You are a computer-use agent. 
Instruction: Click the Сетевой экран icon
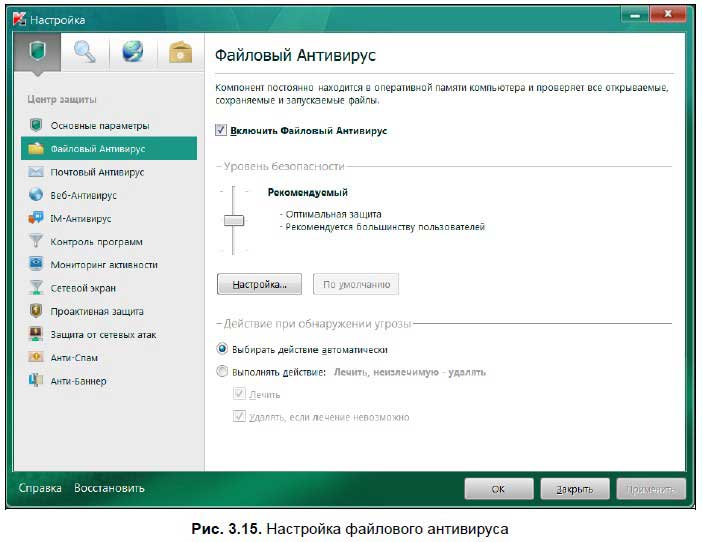36,288
